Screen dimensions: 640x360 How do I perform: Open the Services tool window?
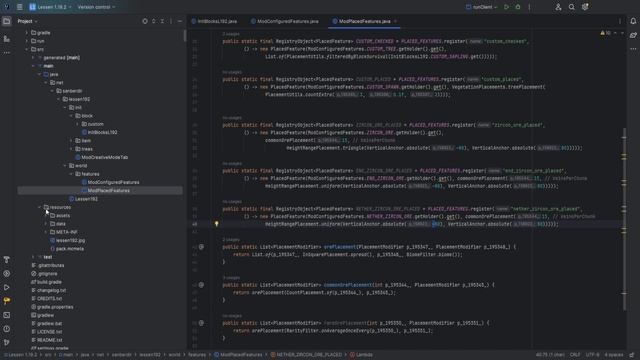(7, 273)
